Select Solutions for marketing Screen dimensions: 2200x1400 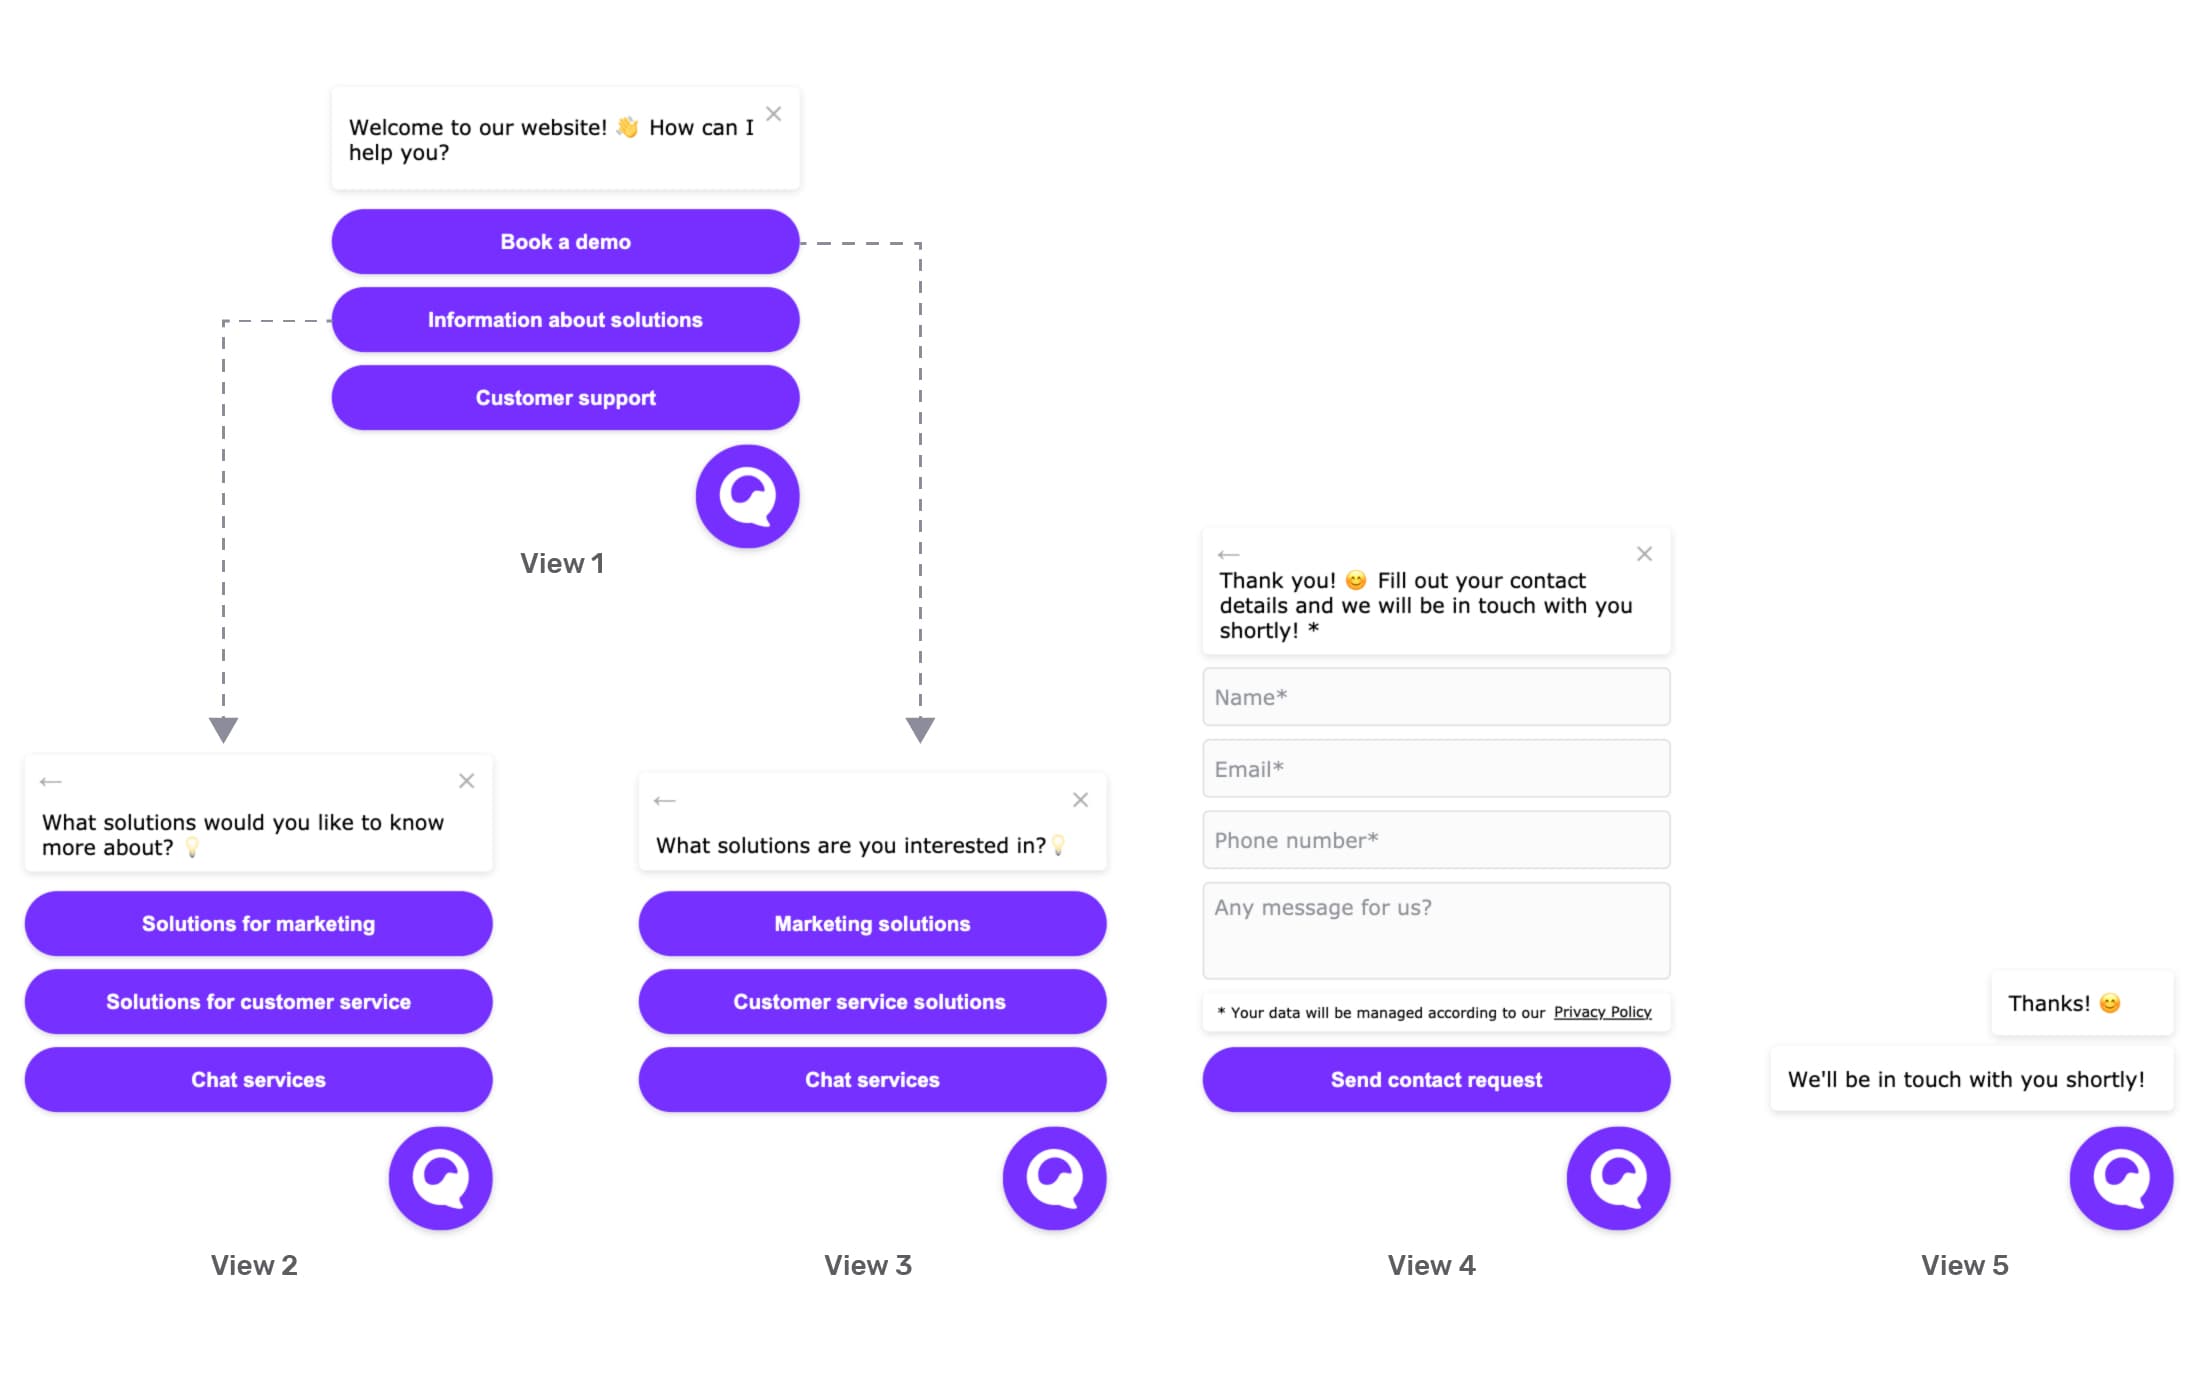click(258, 923)
